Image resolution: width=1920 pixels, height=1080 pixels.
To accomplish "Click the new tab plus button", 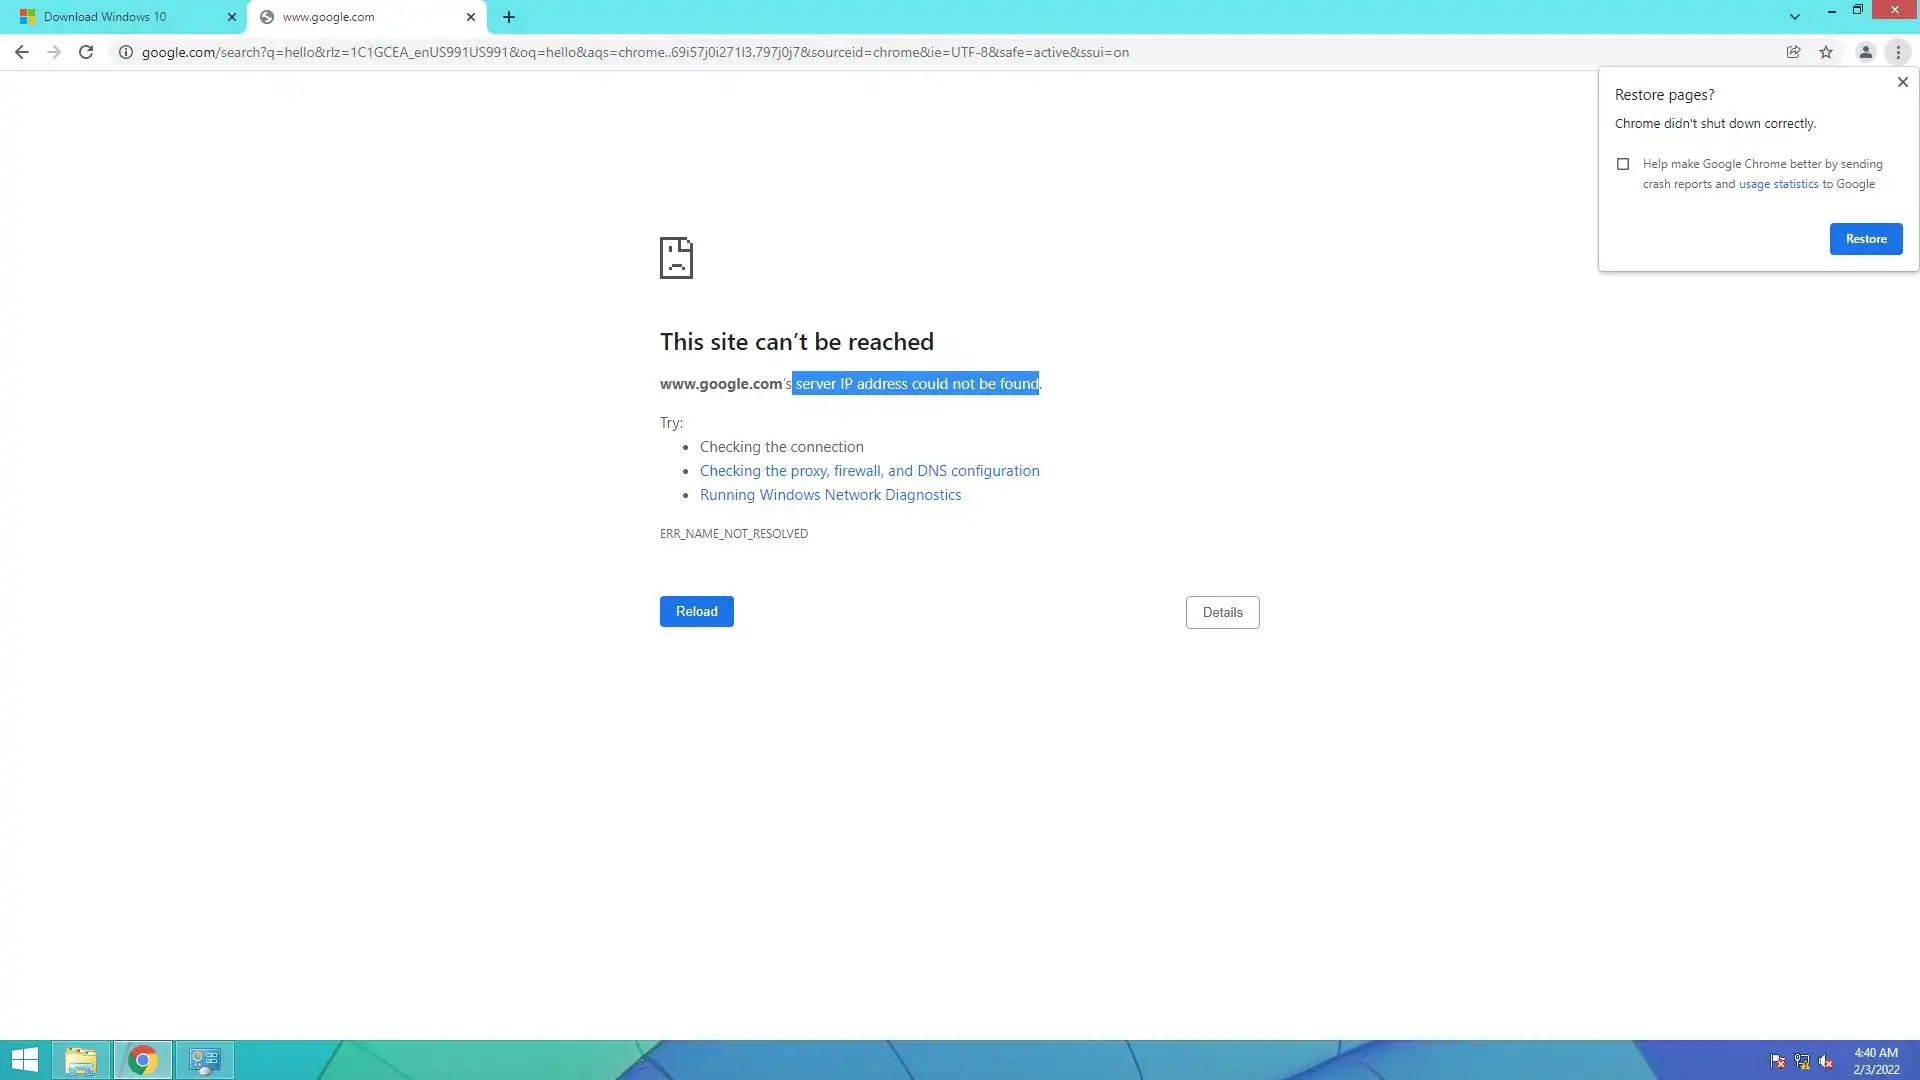I will coord(509,17).
